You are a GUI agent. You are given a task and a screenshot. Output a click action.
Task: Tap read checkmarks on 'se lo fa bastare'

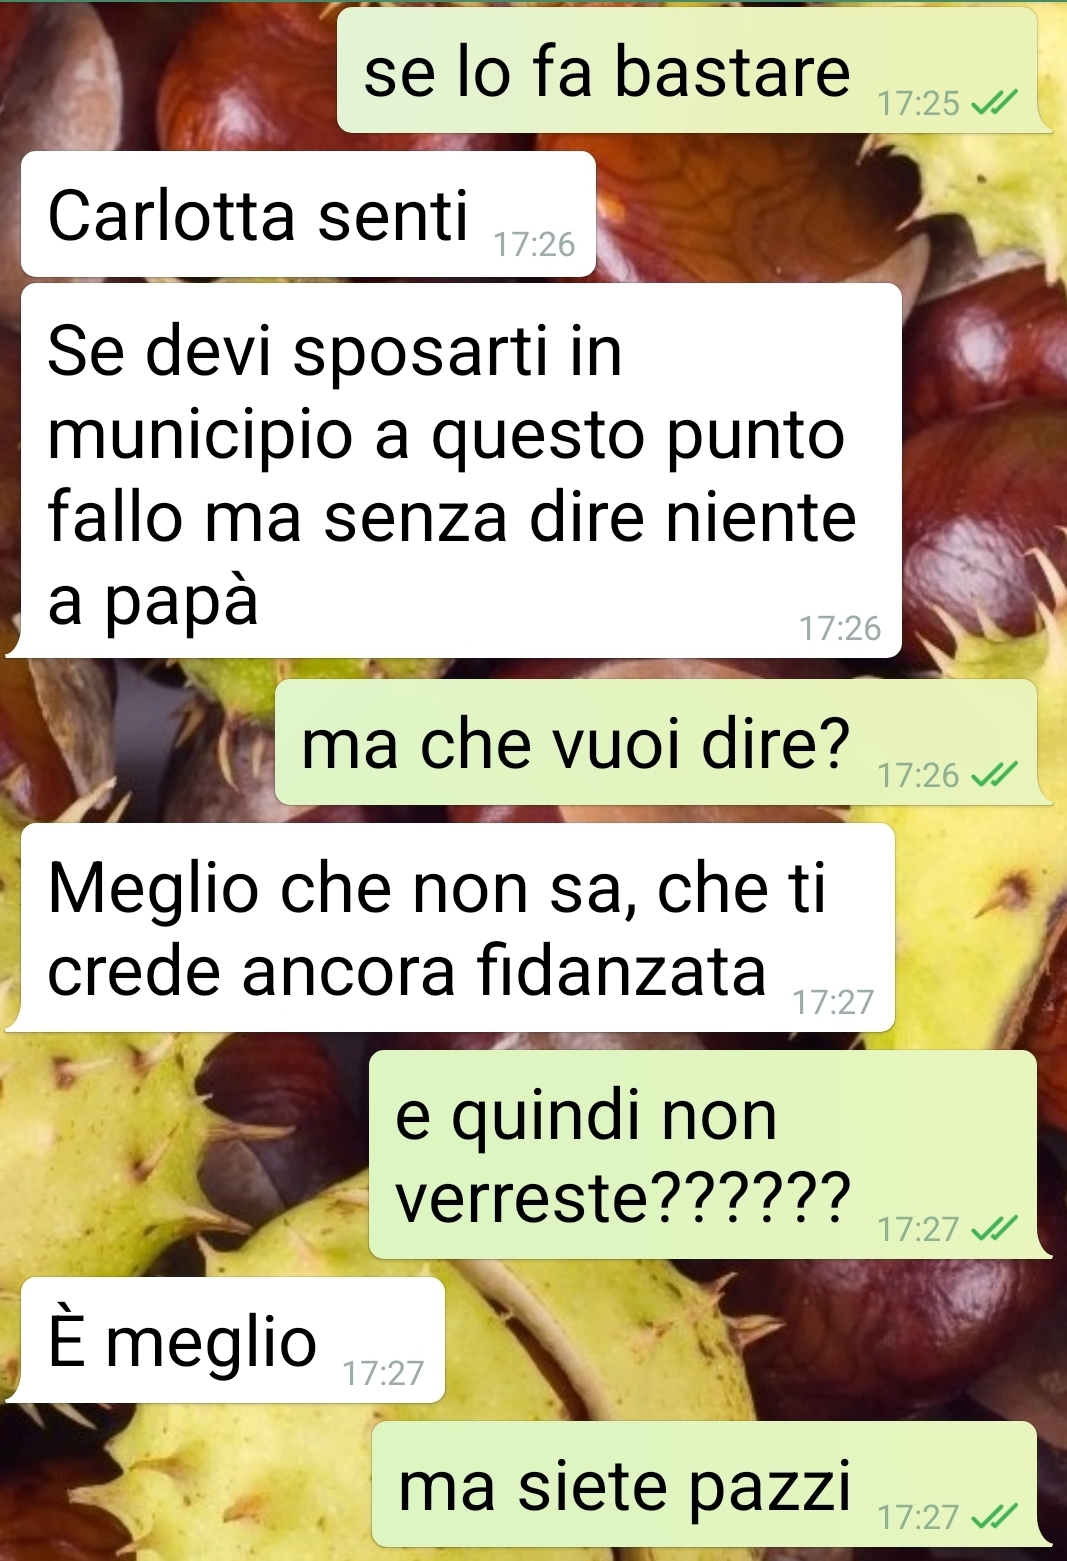(995, 102)
